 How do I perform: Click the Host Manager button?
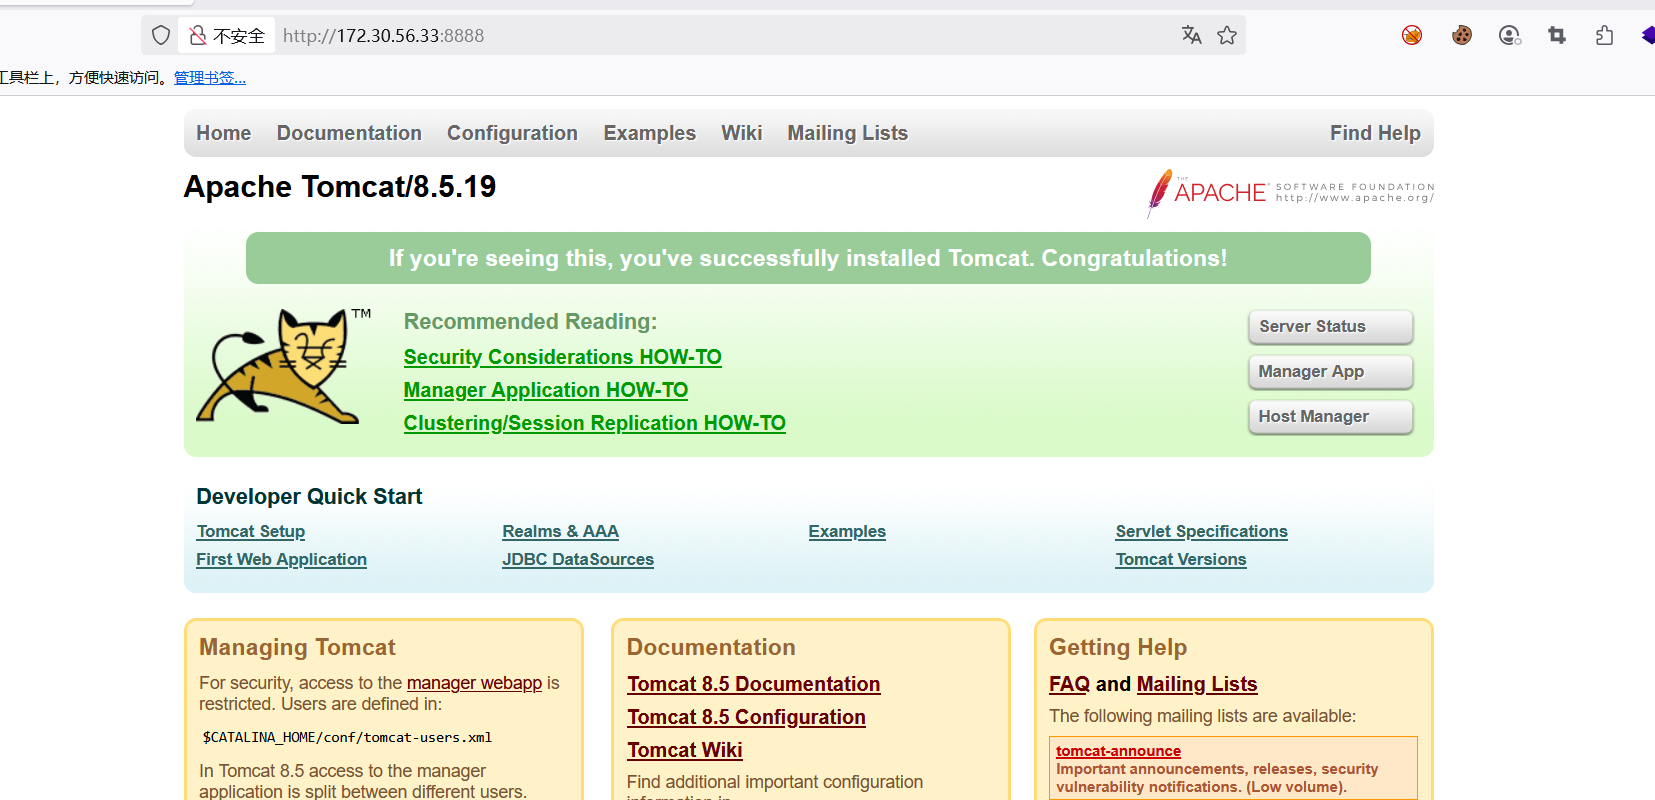point(1331,417)
